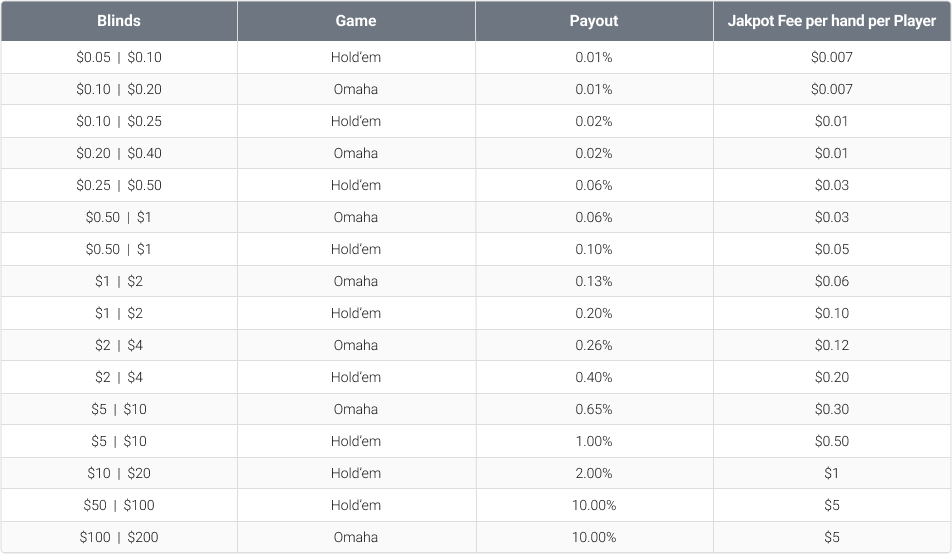Click the 0.65% payout value

(594, 409)
